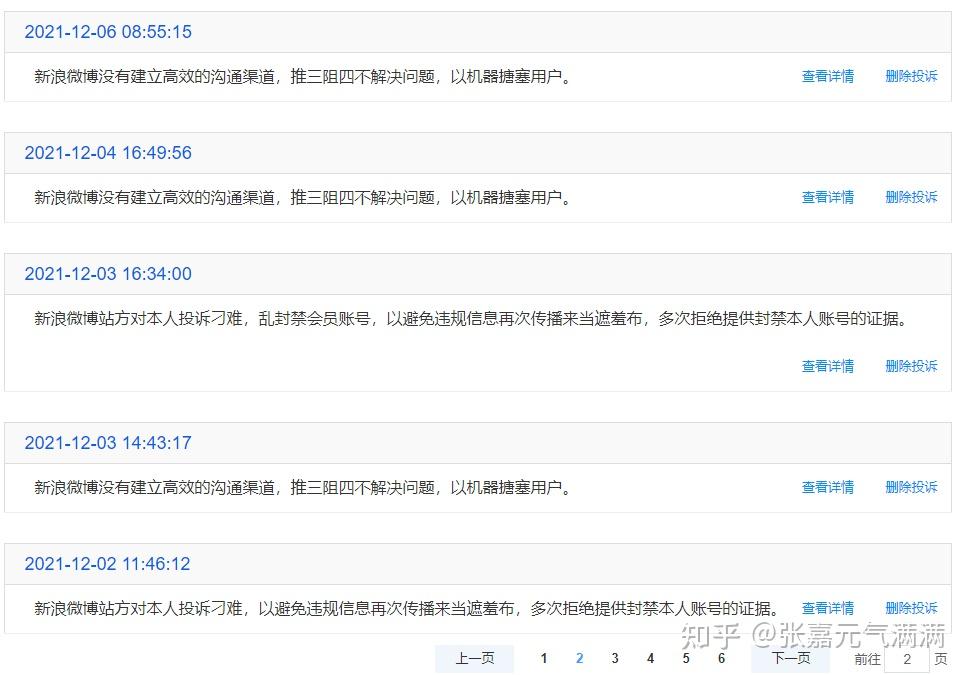The width and height of the screenshot is (970, 675).
Task: Jump to page 5 in pagination
Action: coord(686,658)
